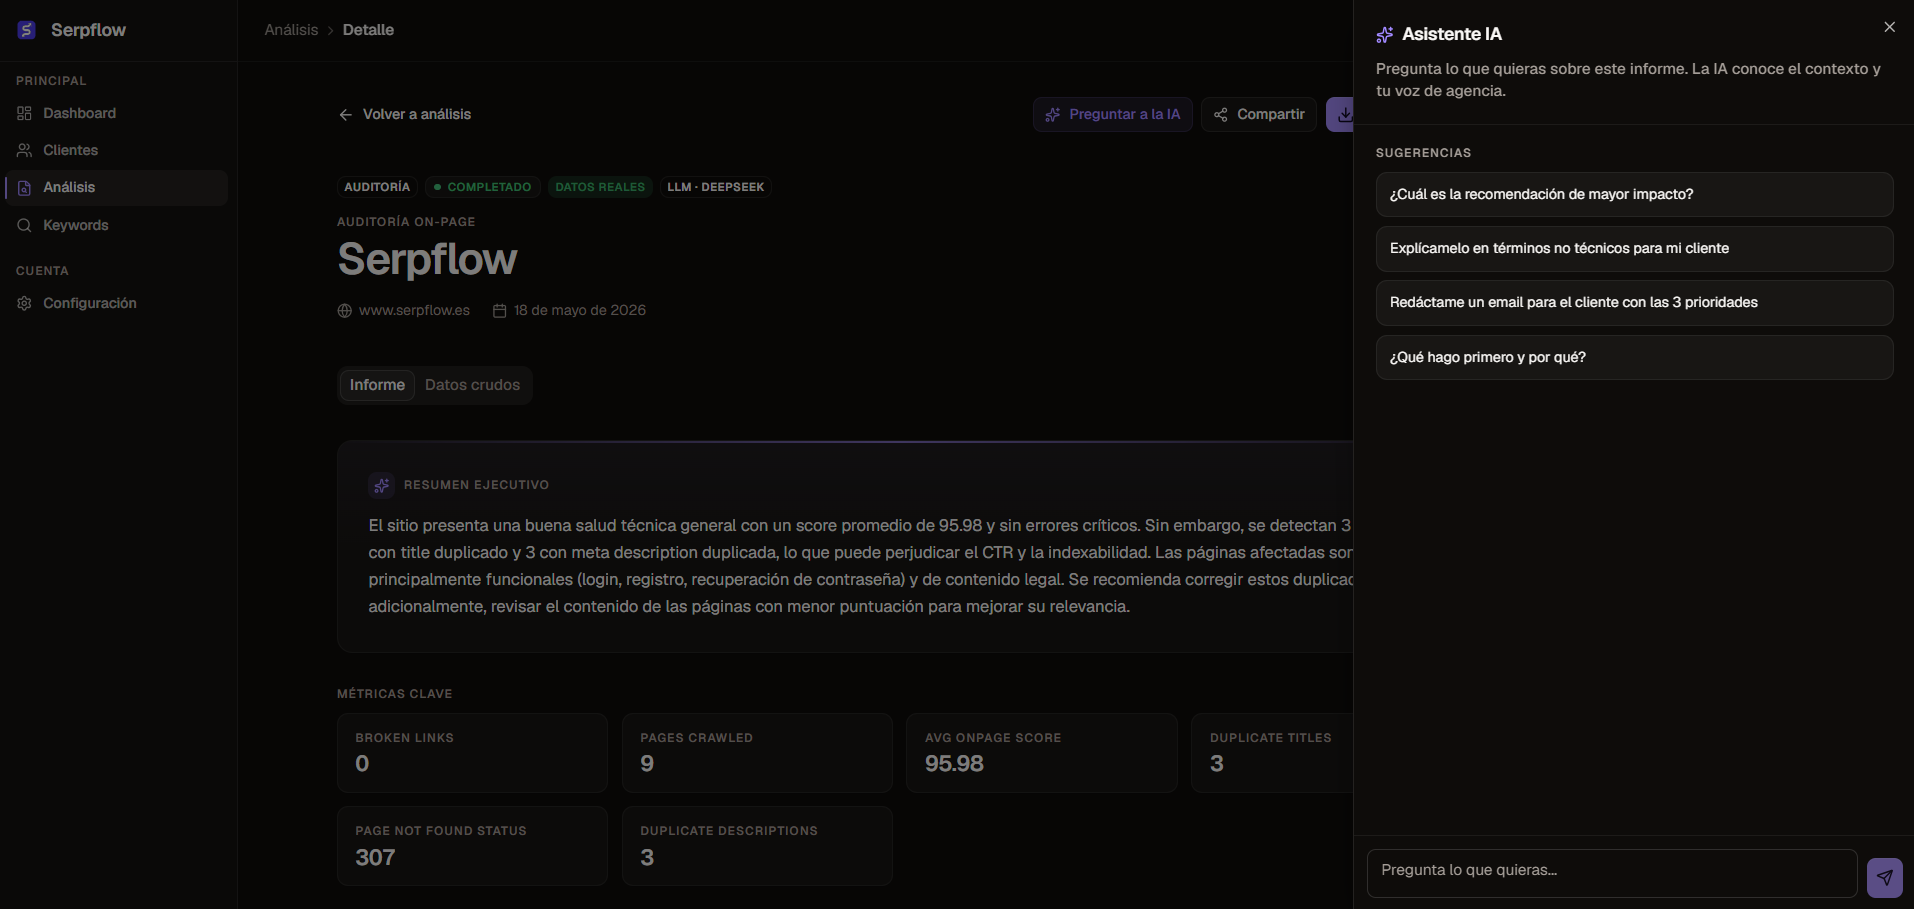Click the Avg Onpage Score card
This screenshot has width=1914, height=909.
tap(1042, 753)
